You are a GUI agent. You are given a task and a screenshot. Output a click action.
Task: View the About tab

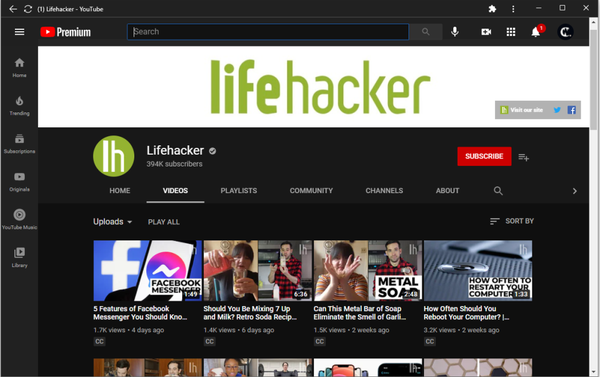point(447,191)
